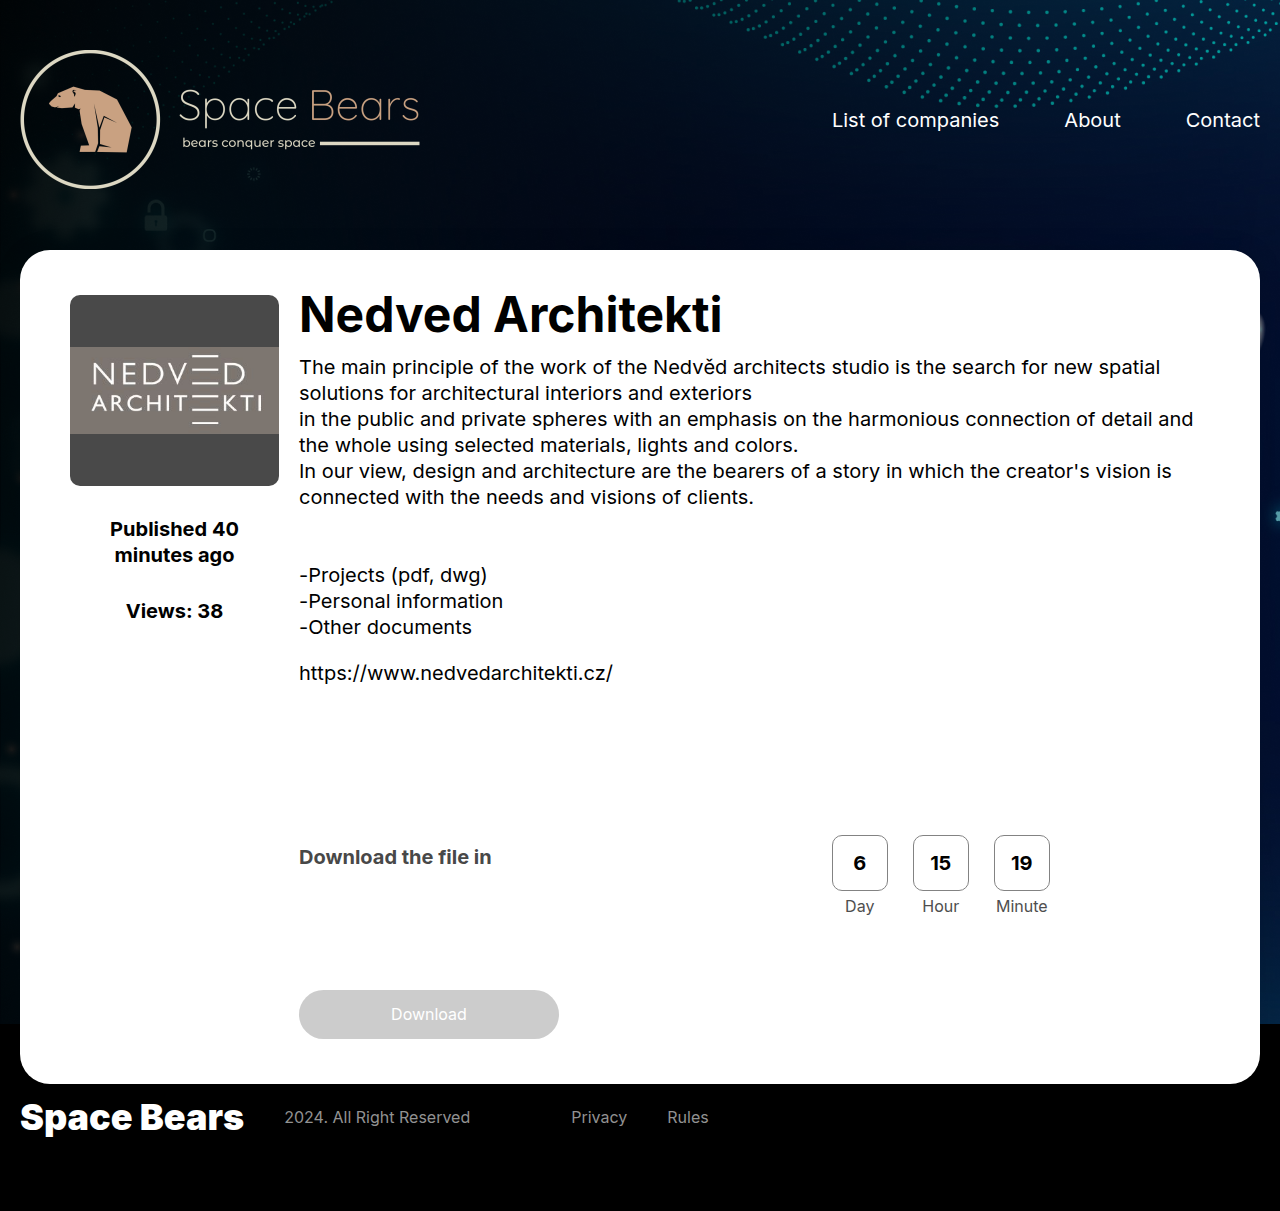Open the Privacy link in footer
This screenshot has width=1280, height=1211.
click(x=599, y=1117)
